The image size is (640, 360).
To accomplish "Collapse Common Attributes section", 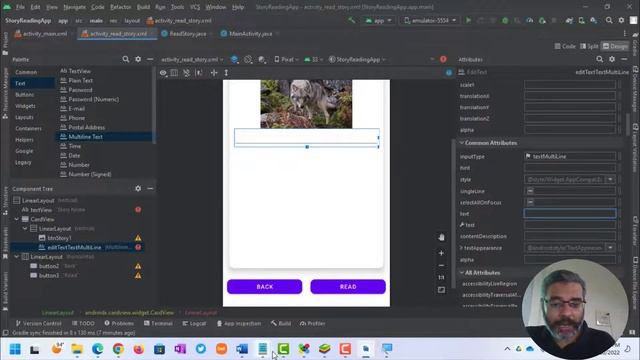I will pos(462,143).
